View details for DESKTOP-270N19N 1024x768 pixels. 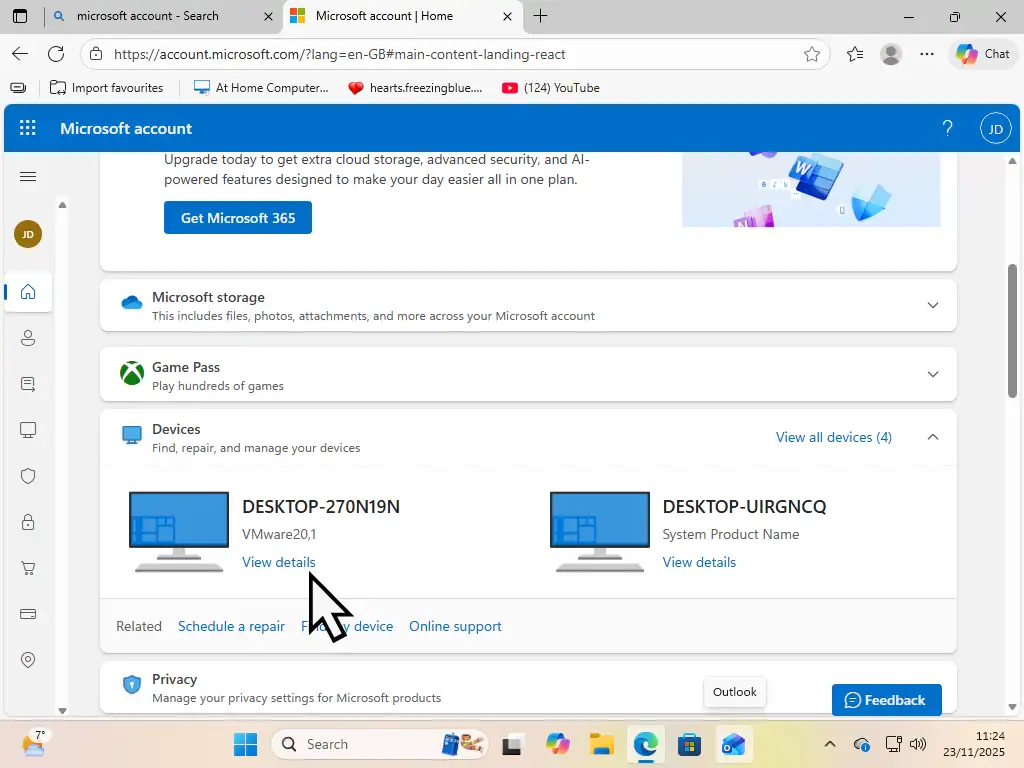coord(278,562)
